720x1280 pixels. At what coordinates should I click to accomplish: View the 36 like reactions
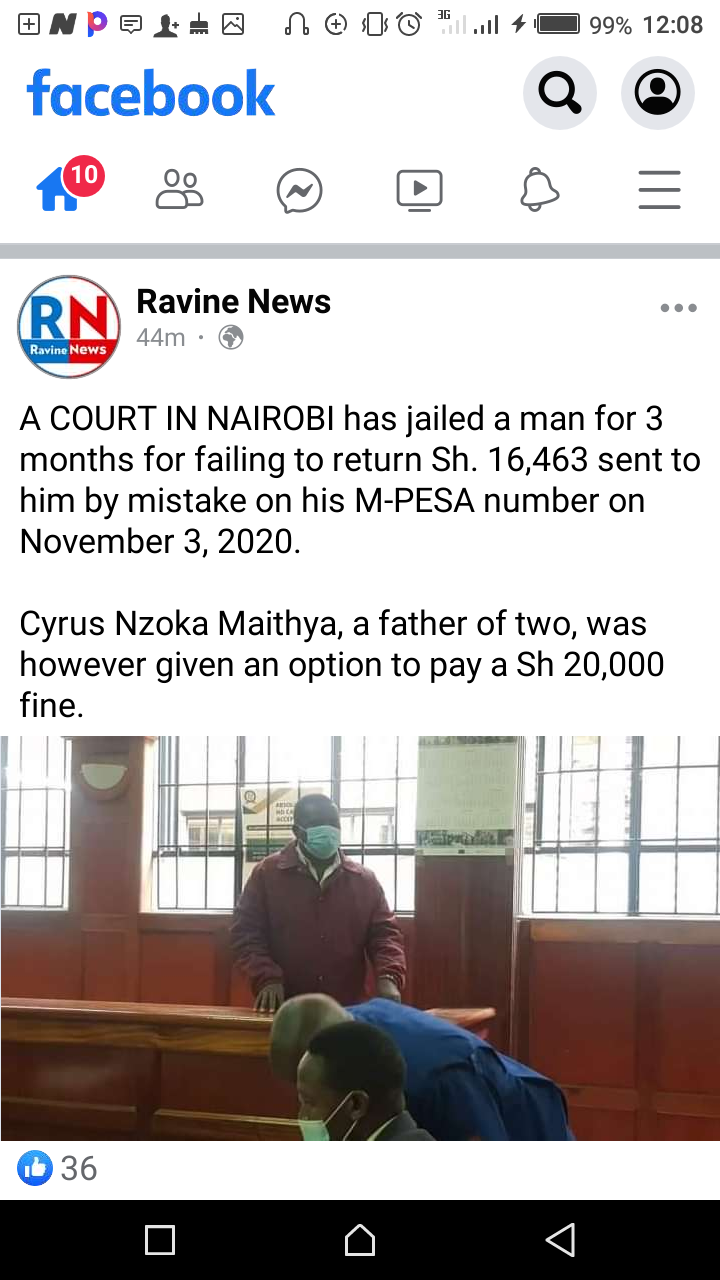[x=79, y=1168]
